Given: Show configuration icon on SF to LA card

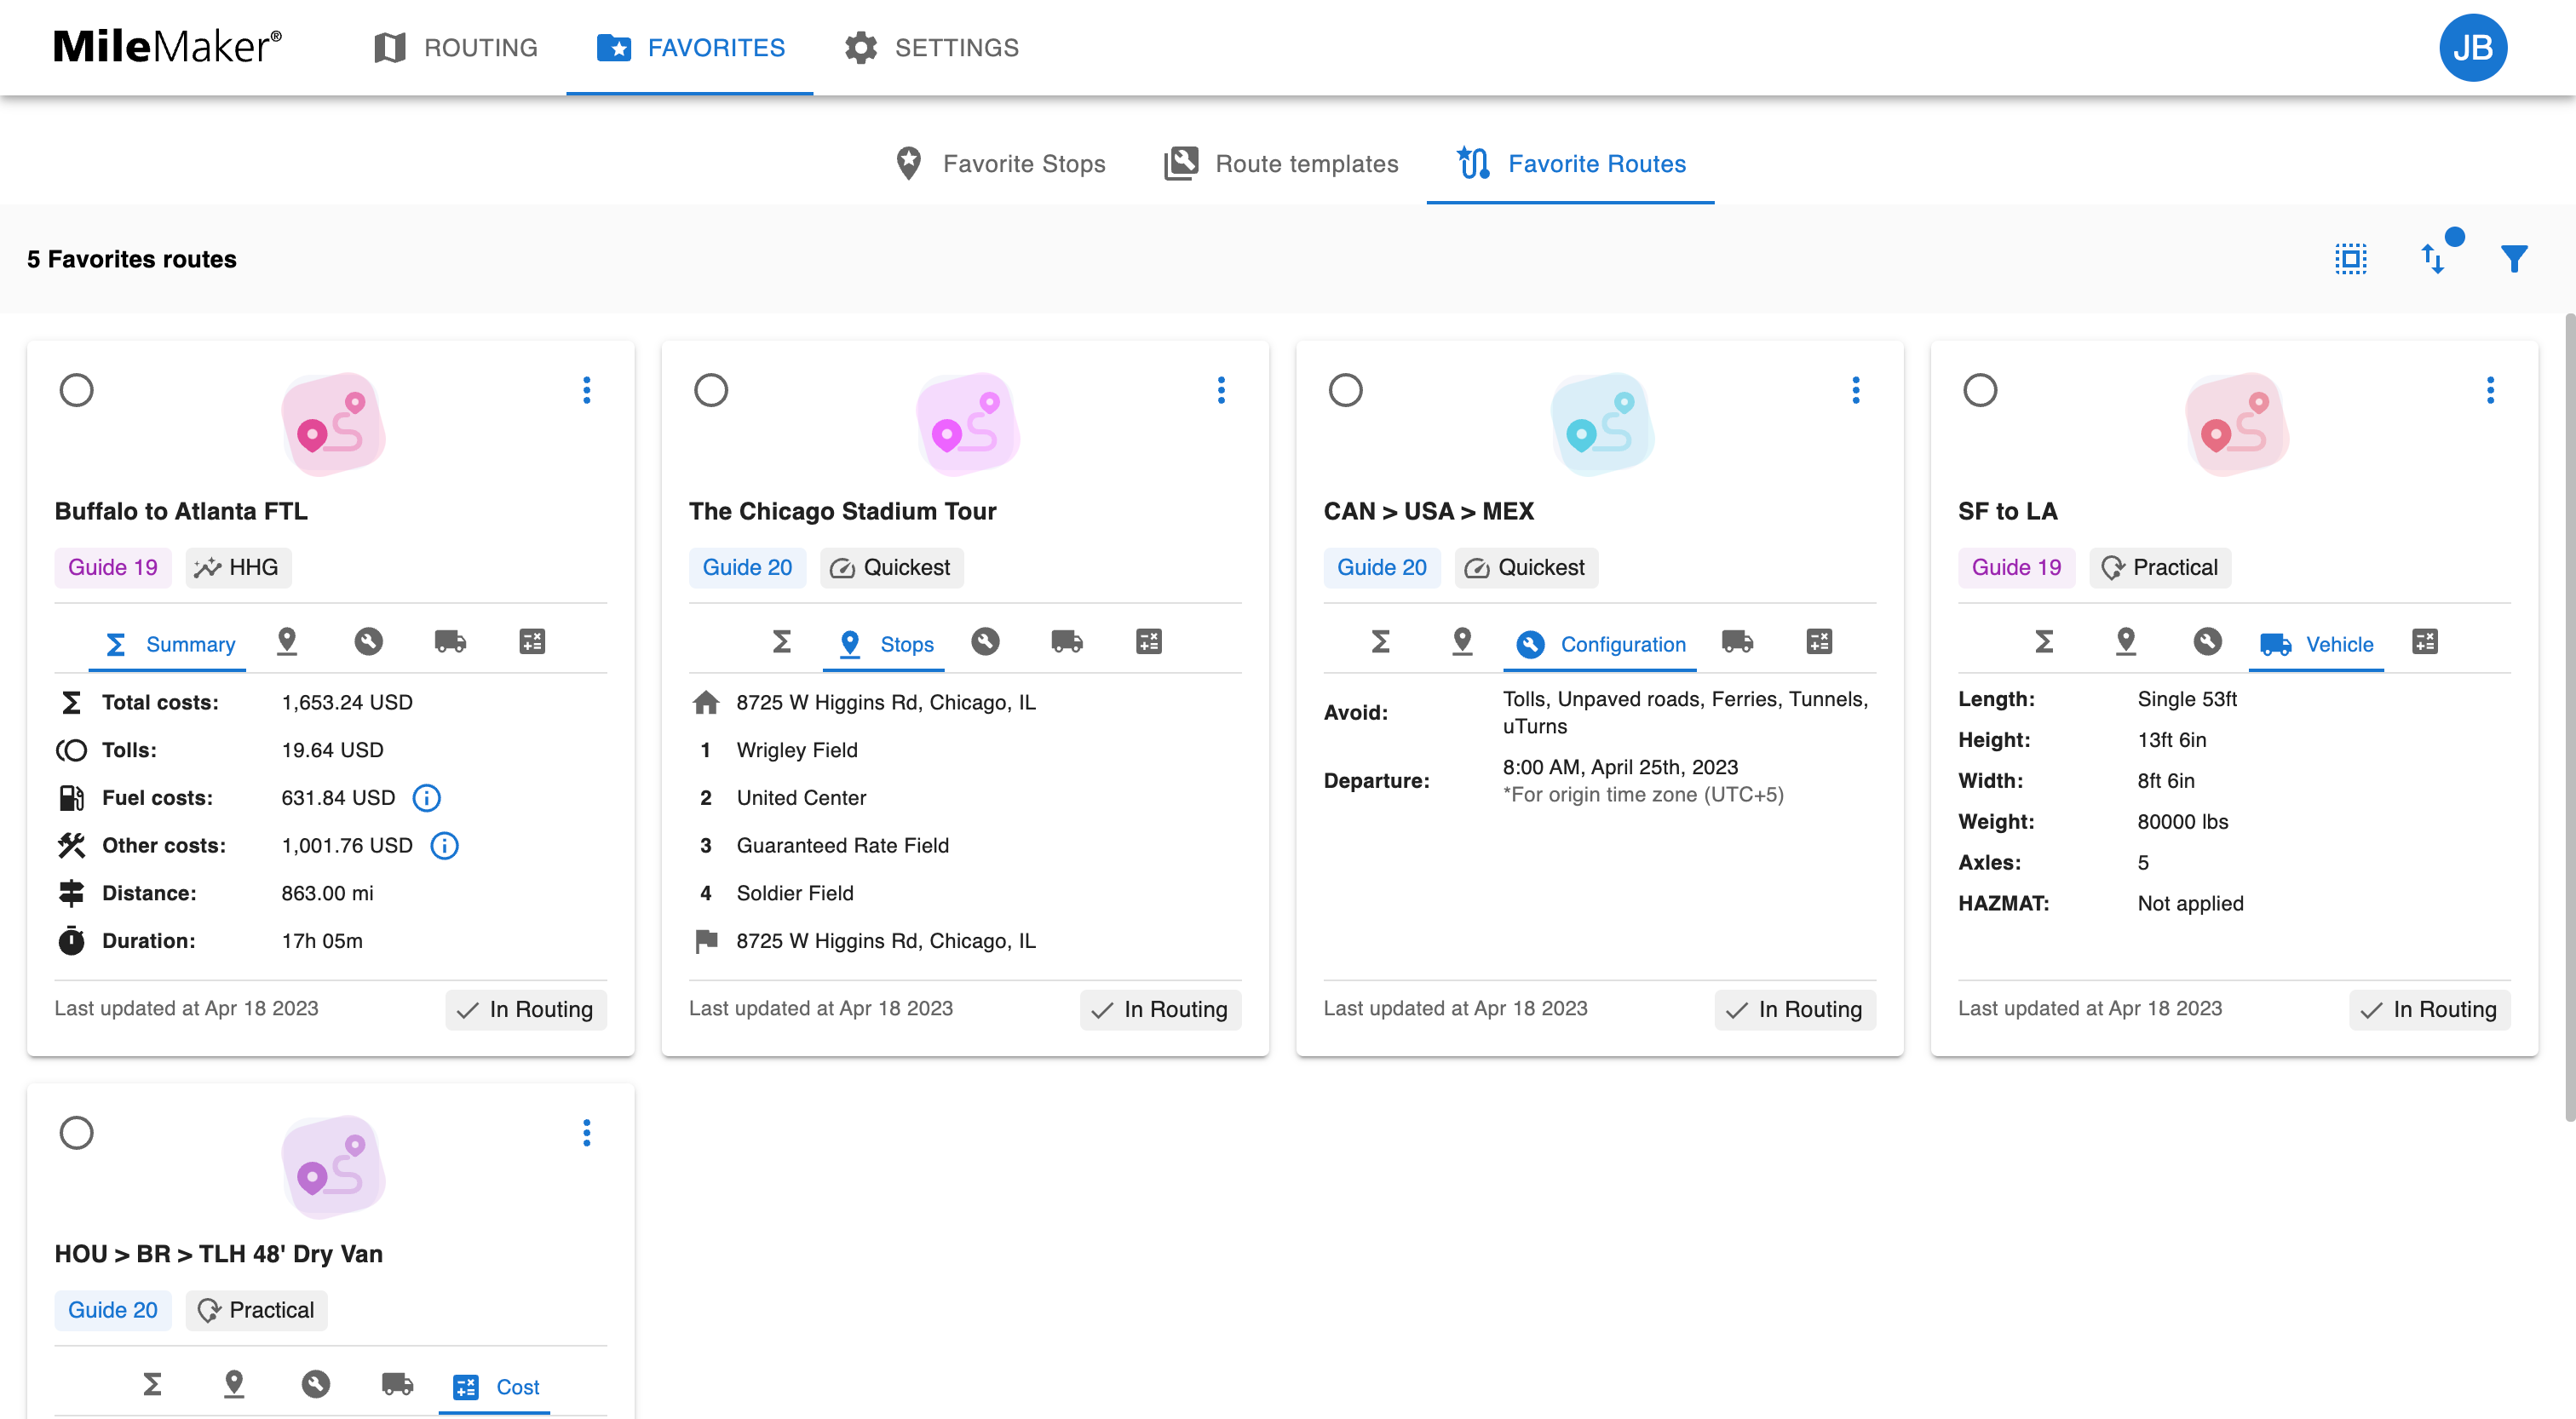Looking at the screenshot, I should [x=2208, y=642].
